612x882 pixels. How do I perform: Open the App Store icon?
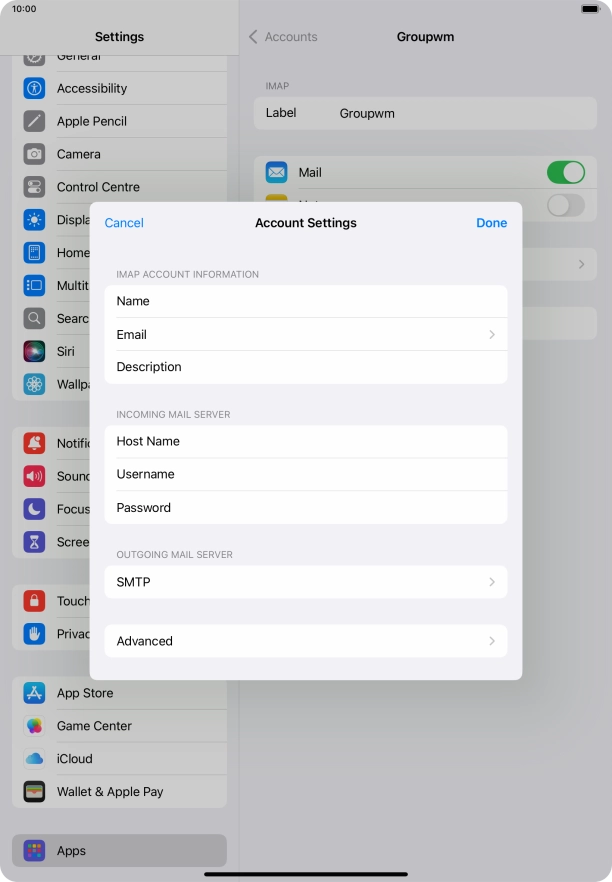[35, 693]
